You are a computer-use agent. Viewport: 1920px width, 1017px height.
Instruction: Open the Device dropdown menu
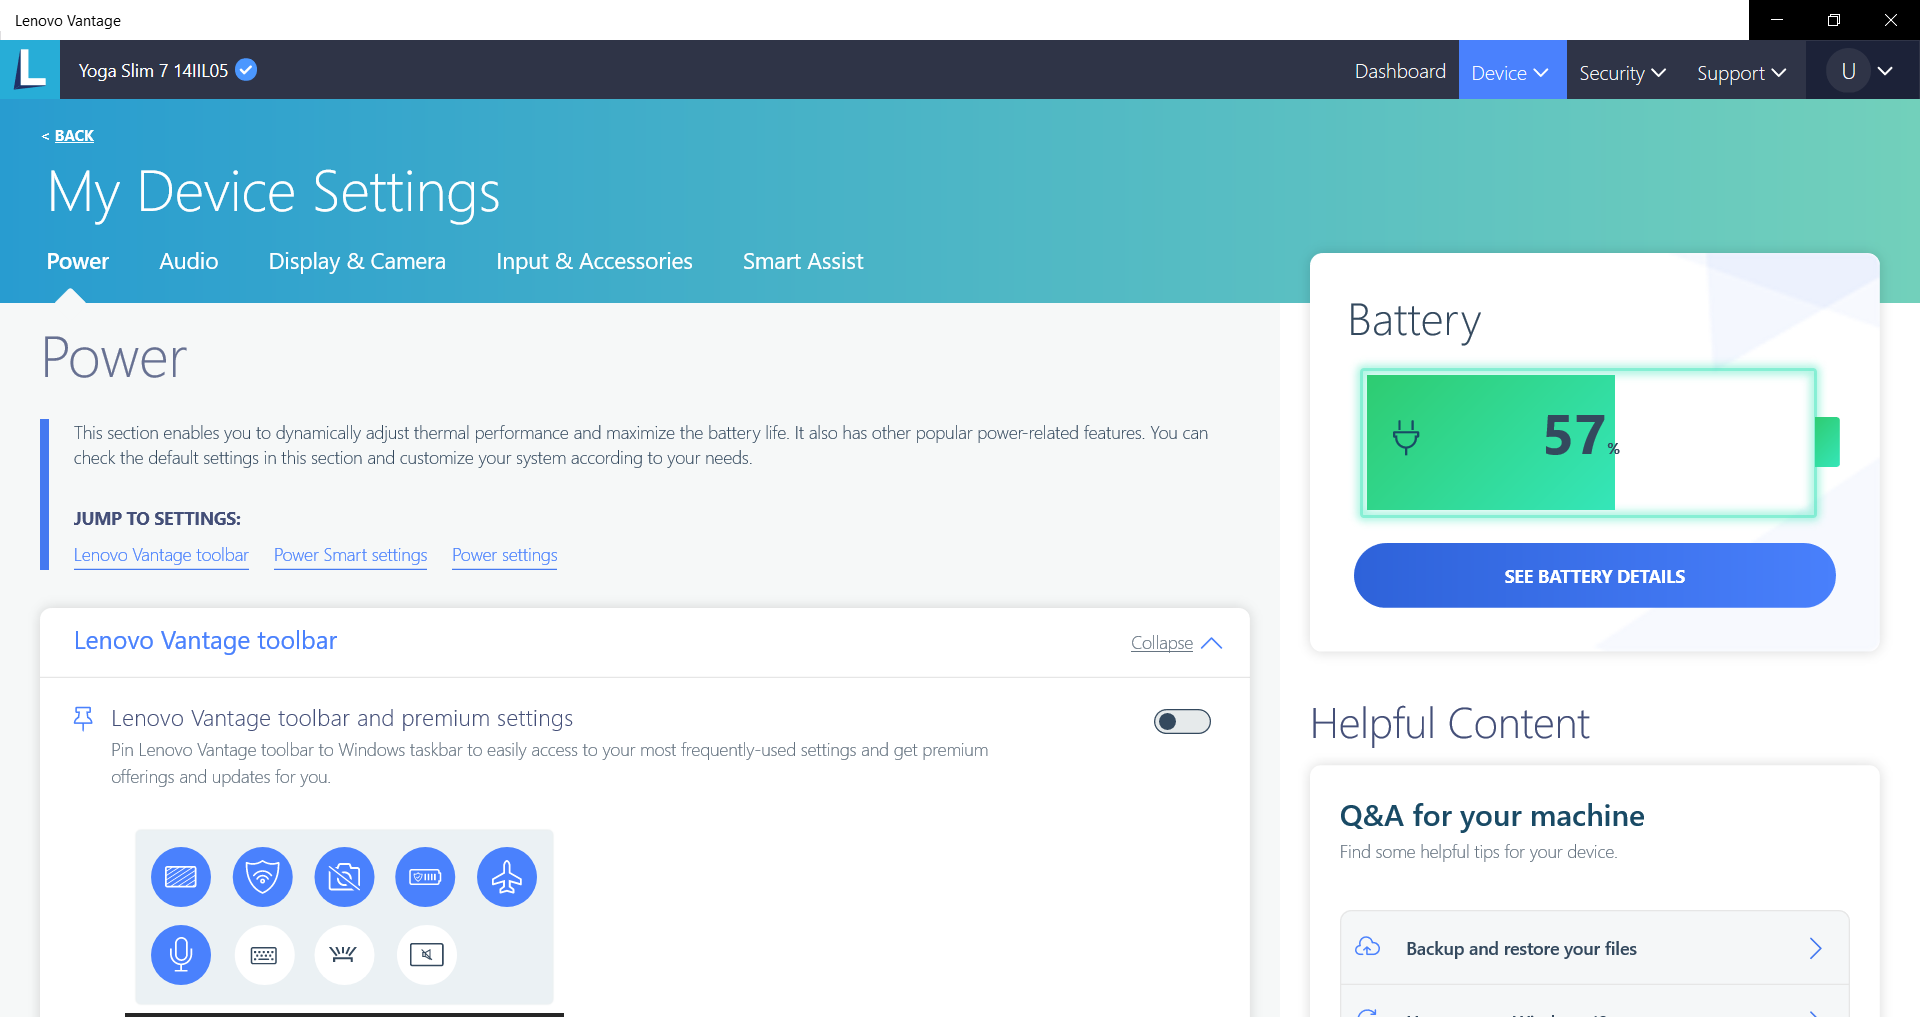(x=1511, y=72)
